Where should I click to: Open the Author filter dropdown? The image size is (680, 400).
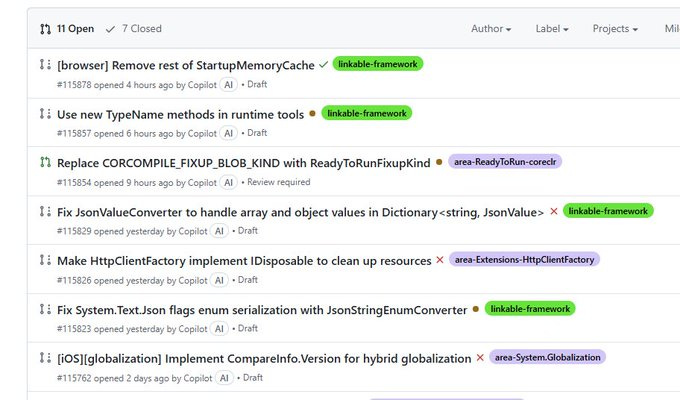point(491,29)
